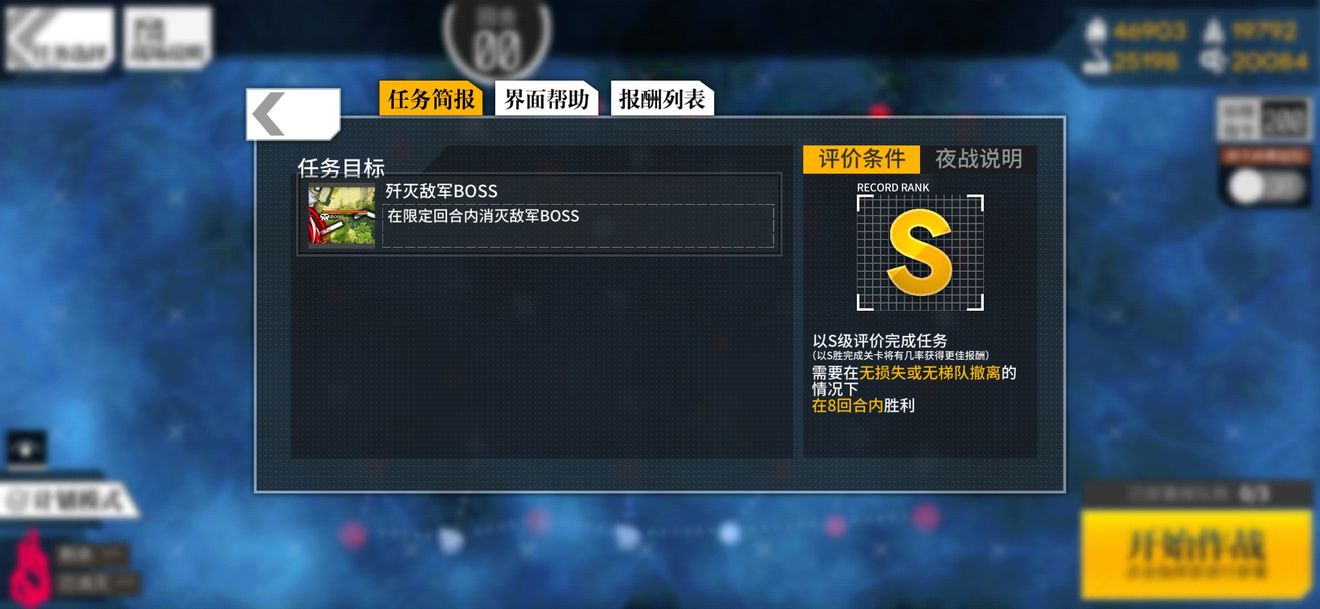Click the manpower resource icon top right
This screenshot has width=1320, height=609.
1096,32
